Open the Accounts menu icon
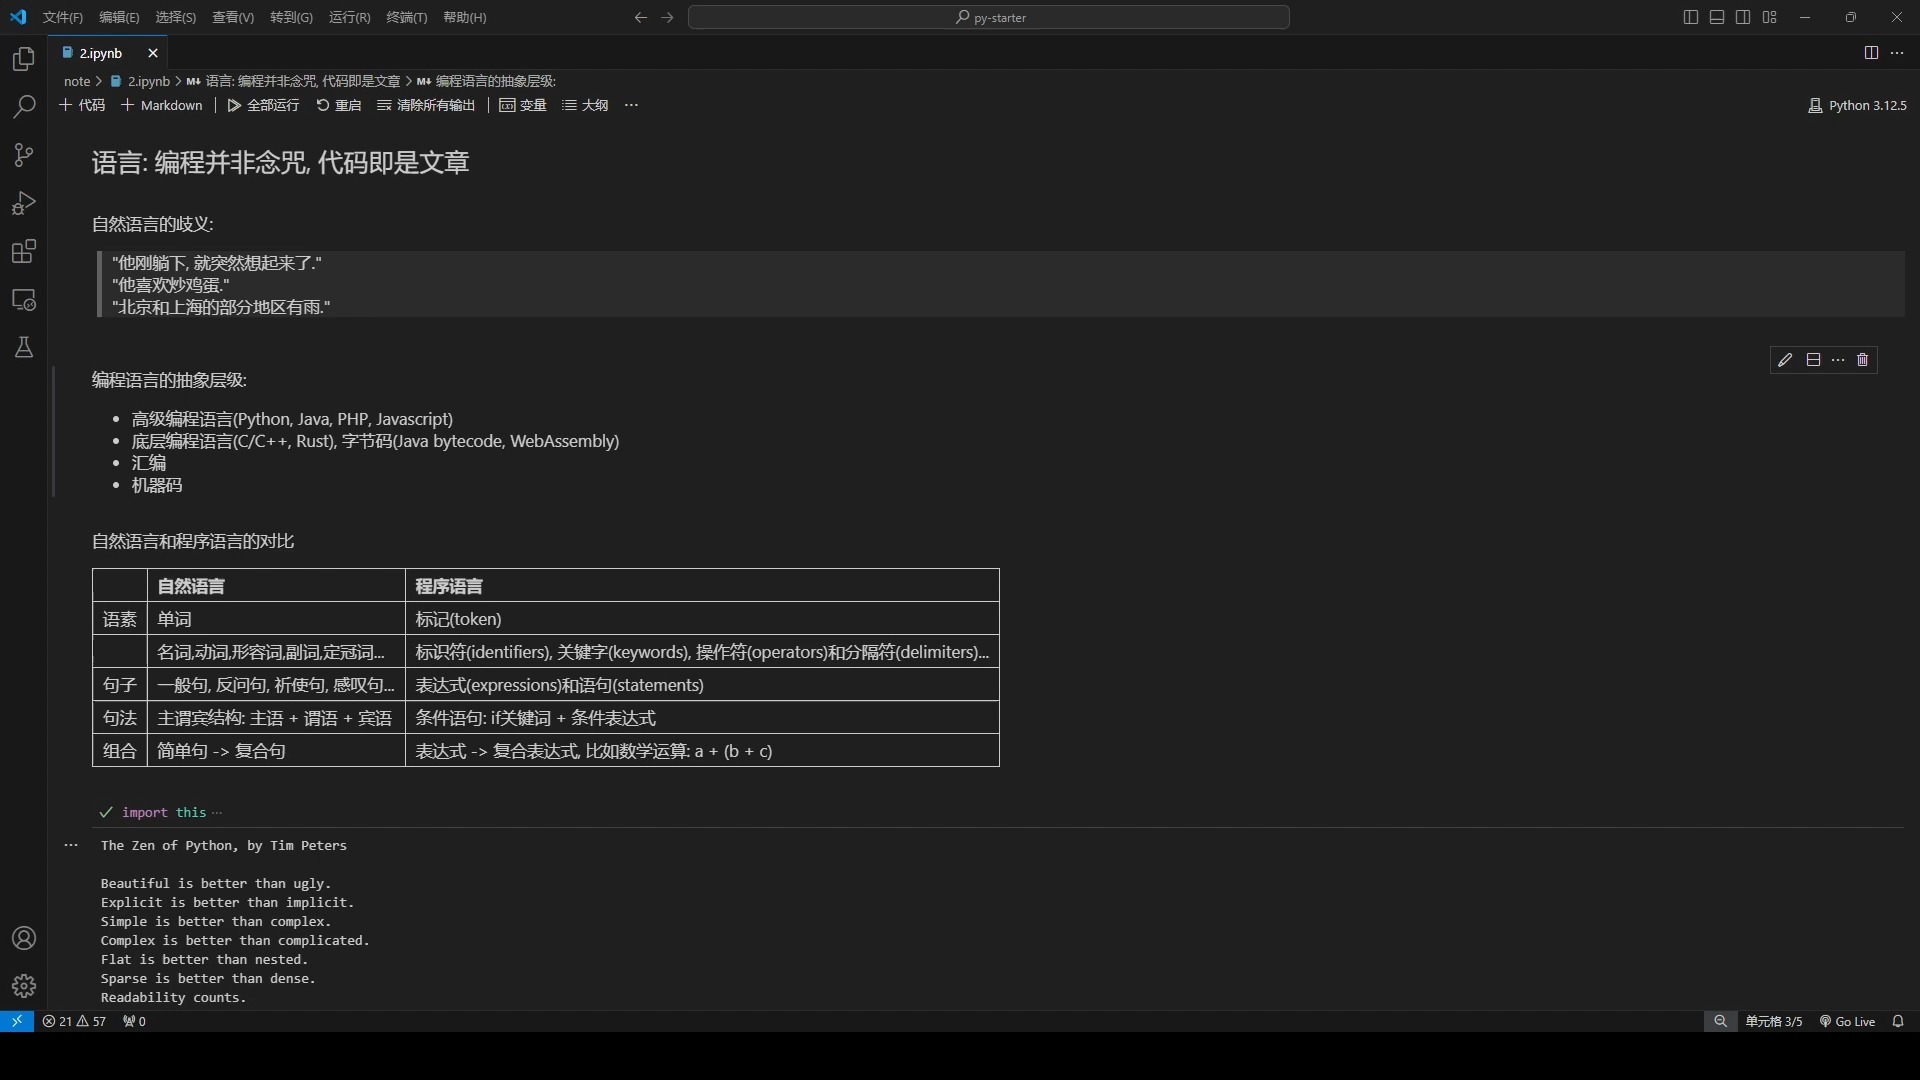The width and height of the screenshot is (1920, 1080). pos(24,938)
